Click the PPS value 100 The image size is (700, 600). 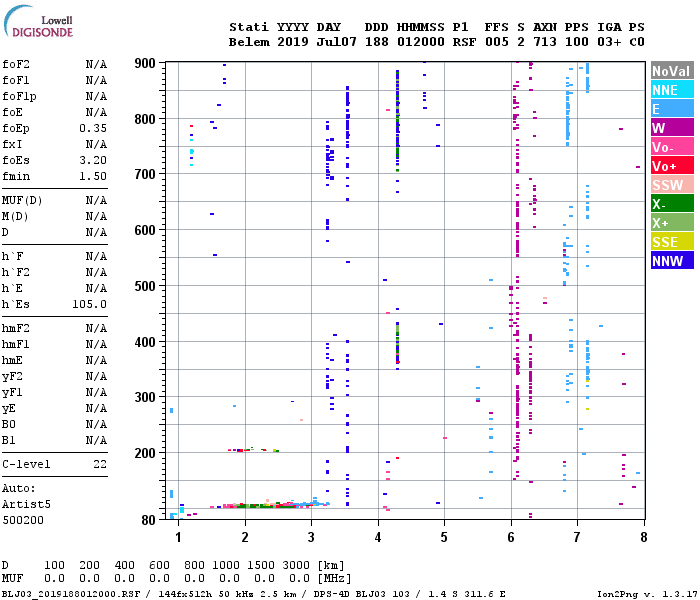click(x=577, y=42)
